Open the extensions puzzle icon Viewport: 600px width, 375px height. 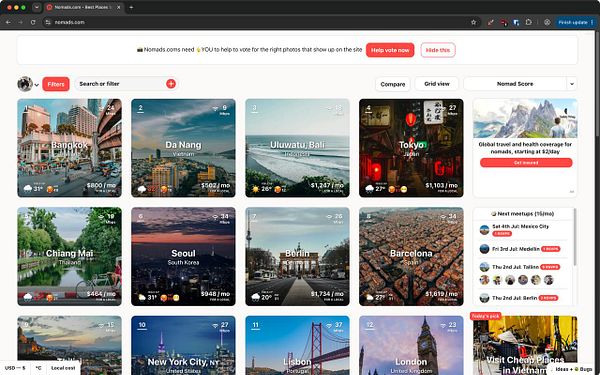click(x=529, y=22)
